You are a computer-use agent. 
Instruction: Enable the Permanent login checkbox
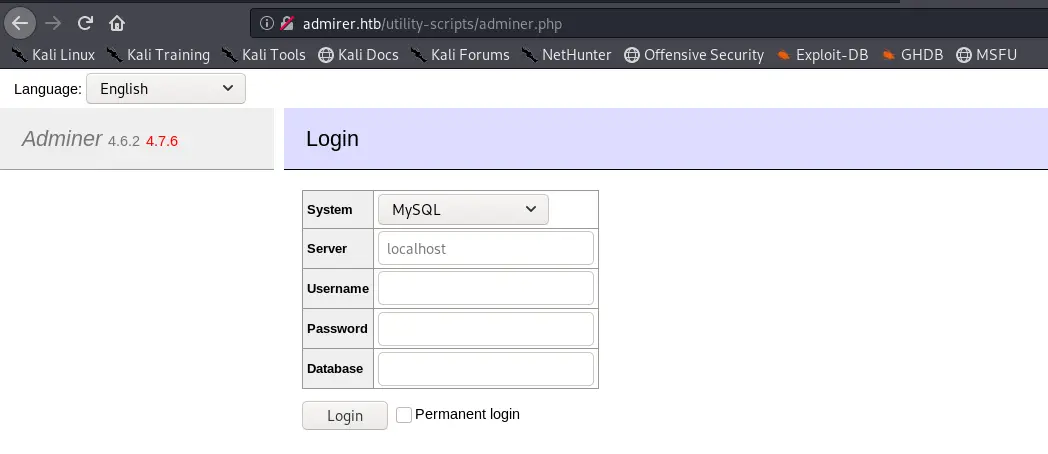pyautogui.click(x=404, y=415)
